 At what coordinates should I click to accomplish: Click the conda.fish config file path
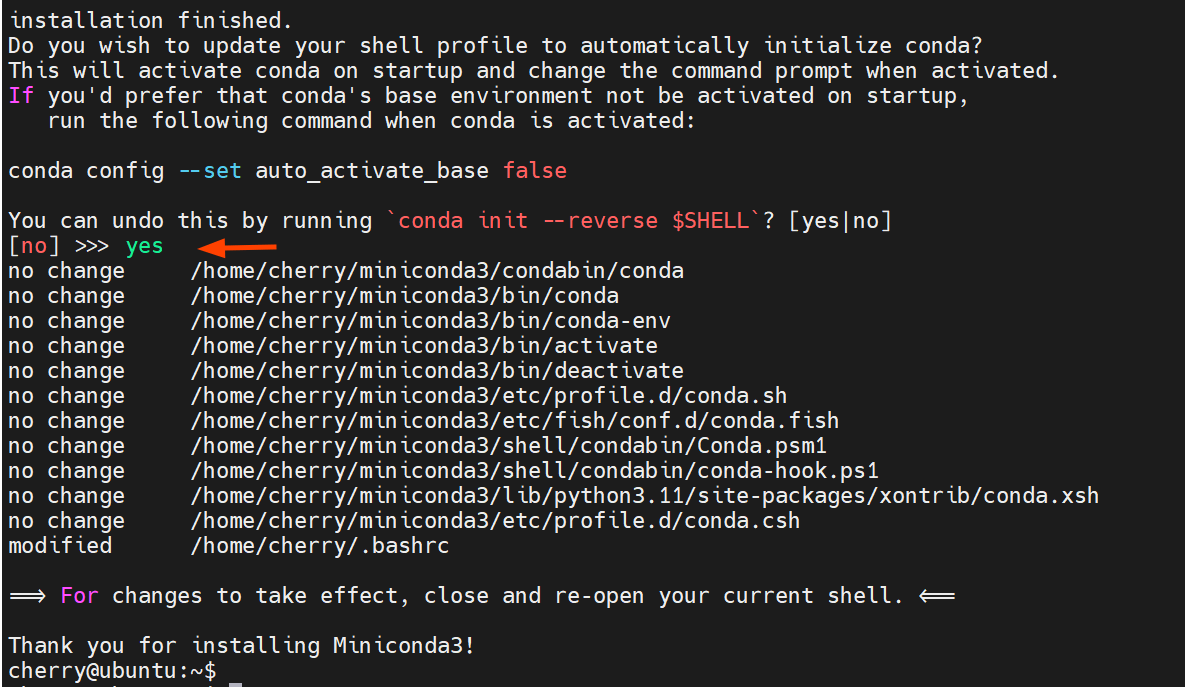[x=514, y=421]
